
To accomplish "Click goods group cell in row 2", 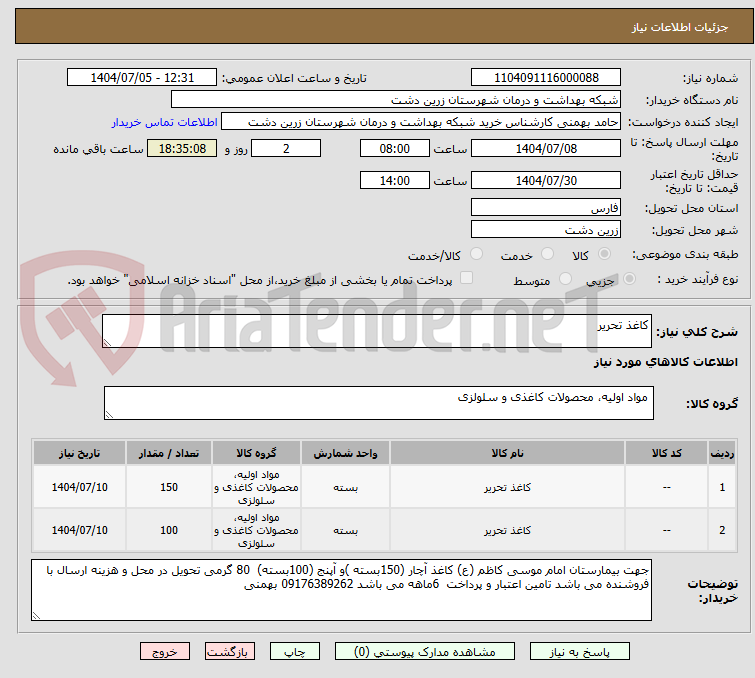I will click(x=256, y=530).
